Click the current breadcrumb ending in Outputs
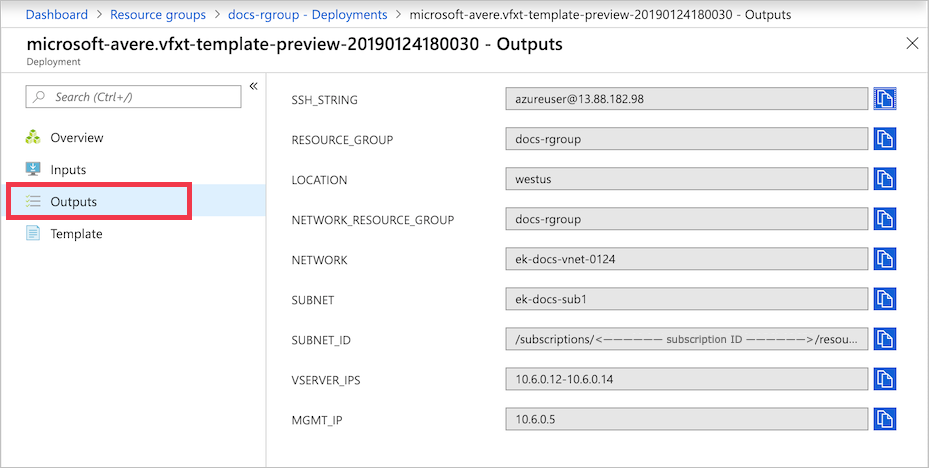Screen dimensions: 929x468 point(600,14)
